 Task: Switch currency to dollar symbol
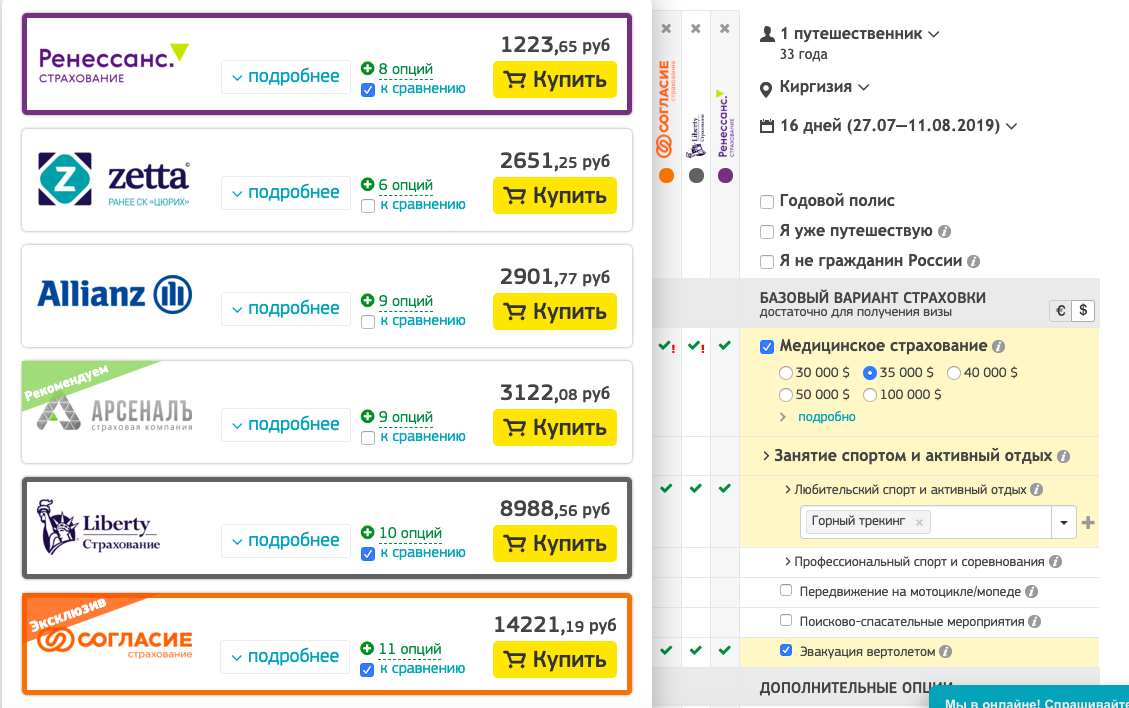click(1081, 311)
